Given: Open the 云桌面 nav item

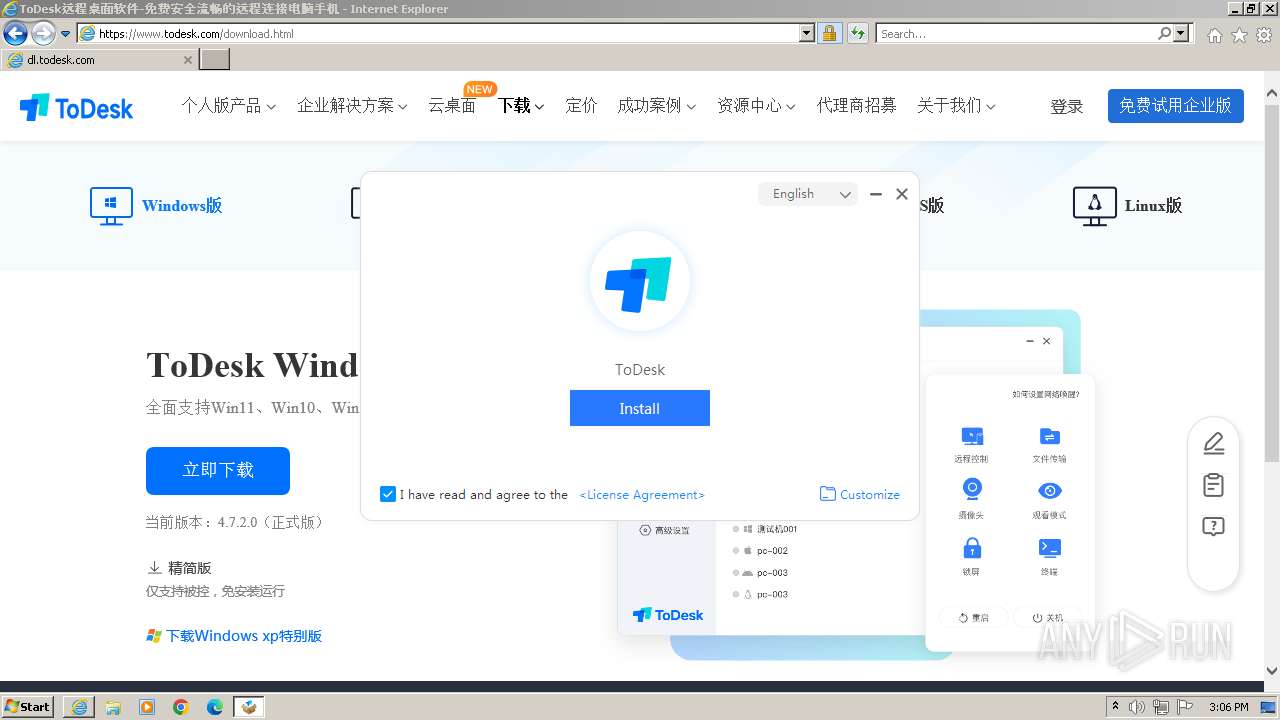Looking at the screenshot, I should (452, 105).
